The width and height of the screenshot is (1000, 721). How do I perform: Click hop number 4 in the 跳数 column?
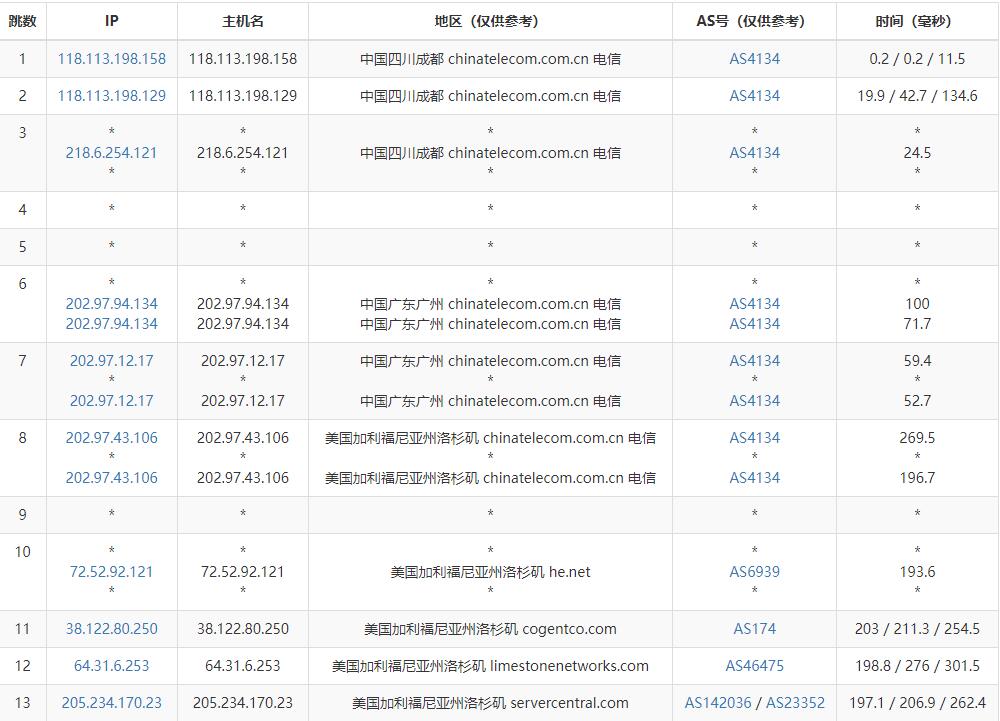click(x=22, y=210)
